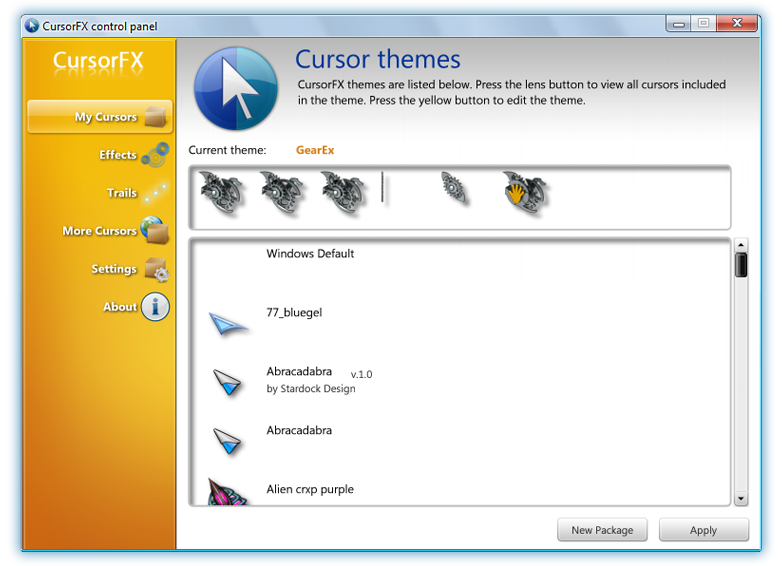Click the first GearEx cursor preview
The height and width of the screenshot is (566, 782).
221,192
